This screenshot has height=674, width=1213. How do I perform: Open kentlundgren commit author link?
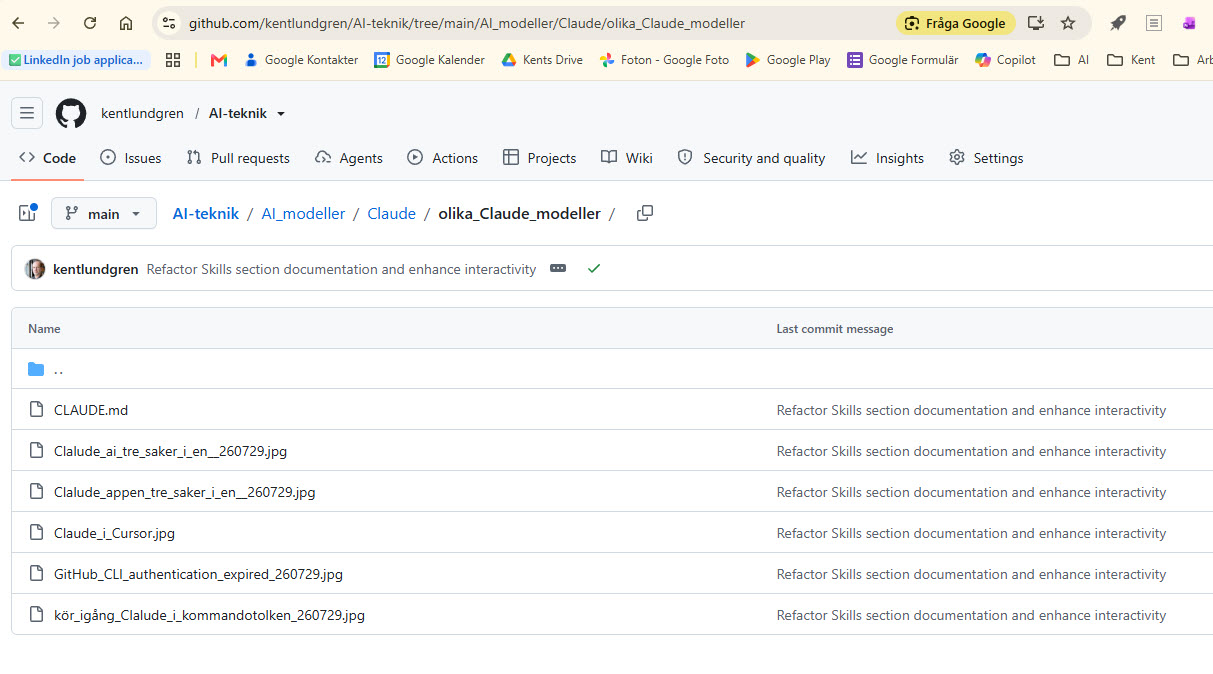coord(96,269)
